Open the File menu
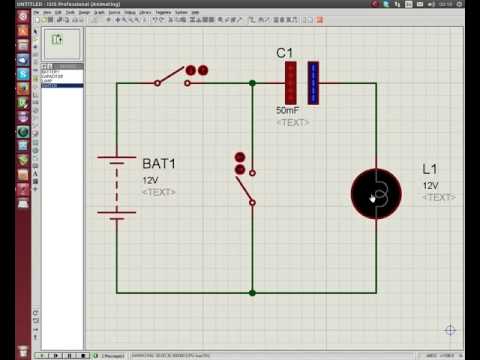480x360 pixels. (x=36, y=12)
